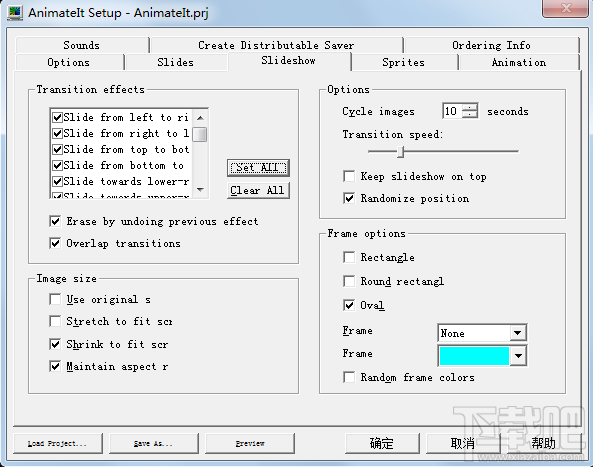Click the Cycle images seconds field

click(x=452, y=111)
